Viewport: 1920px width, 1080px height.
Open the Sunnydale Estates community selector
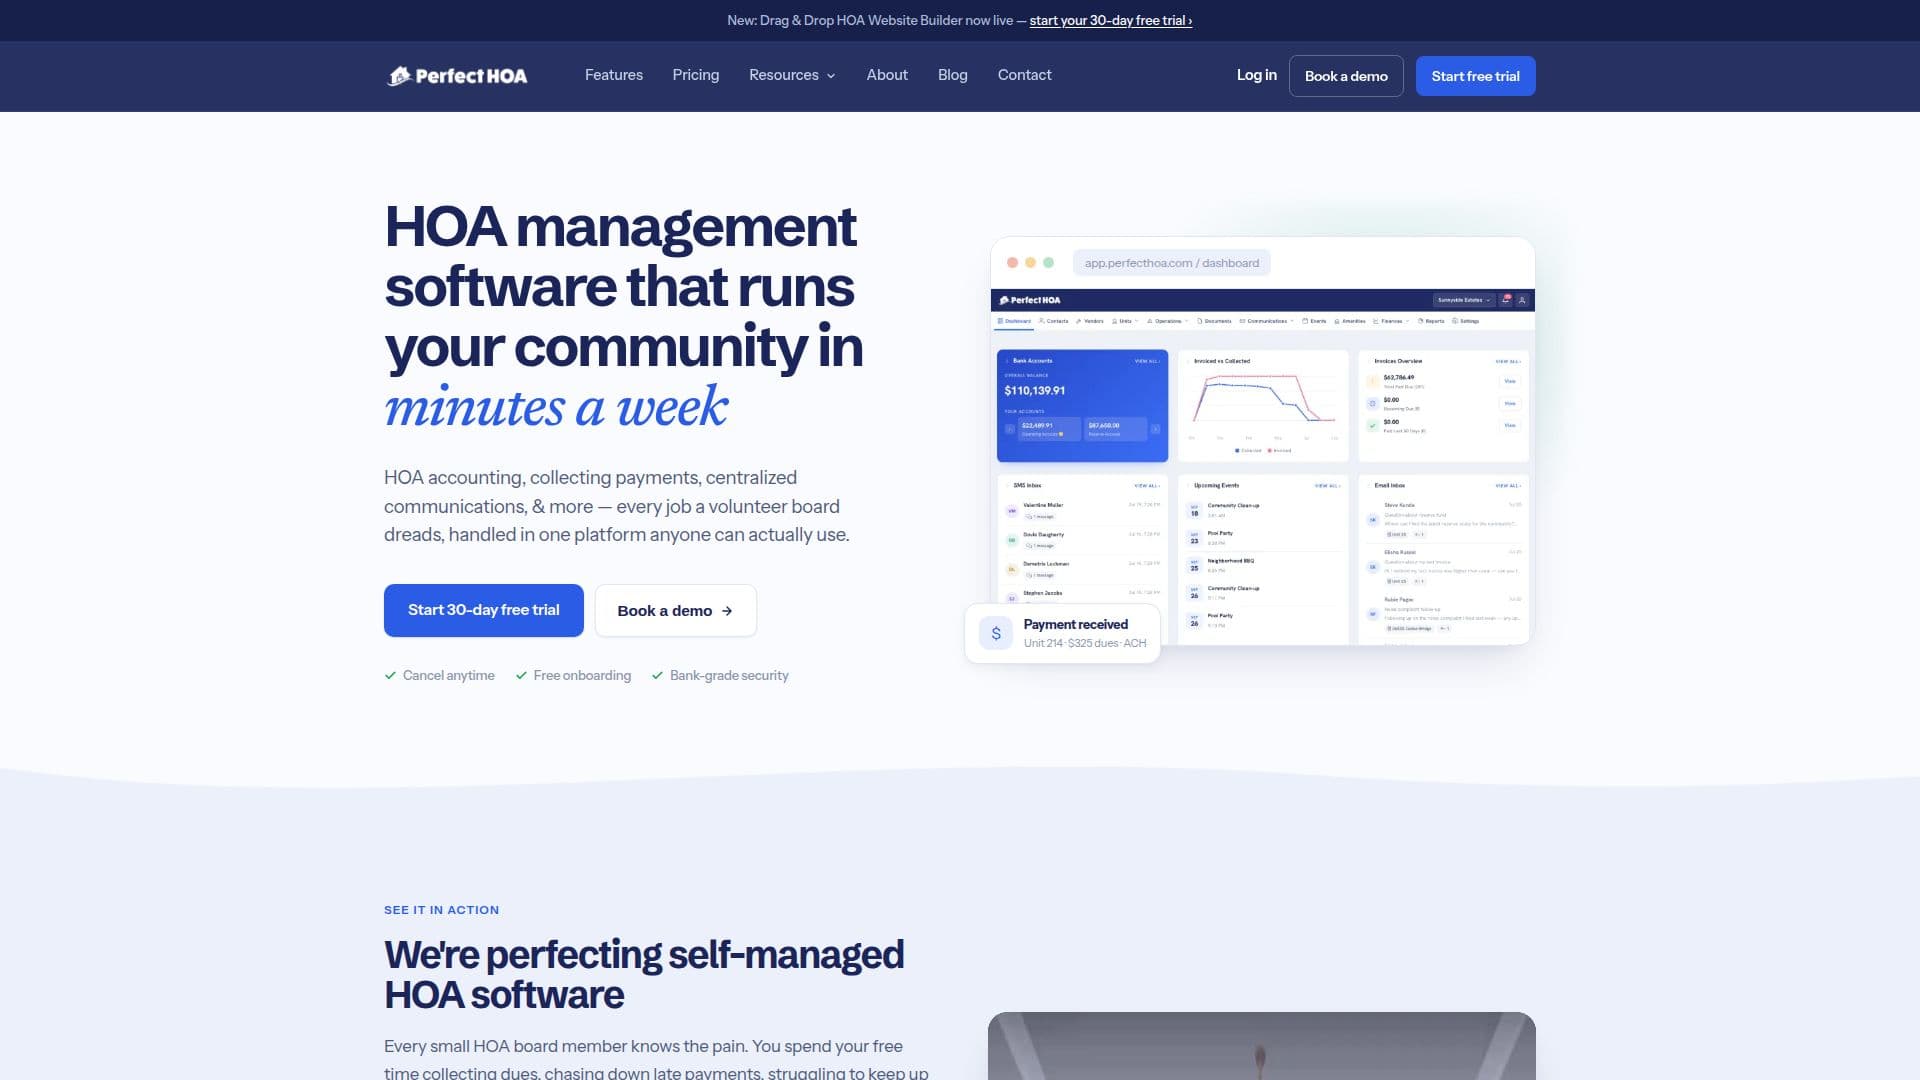[1464, 300]
